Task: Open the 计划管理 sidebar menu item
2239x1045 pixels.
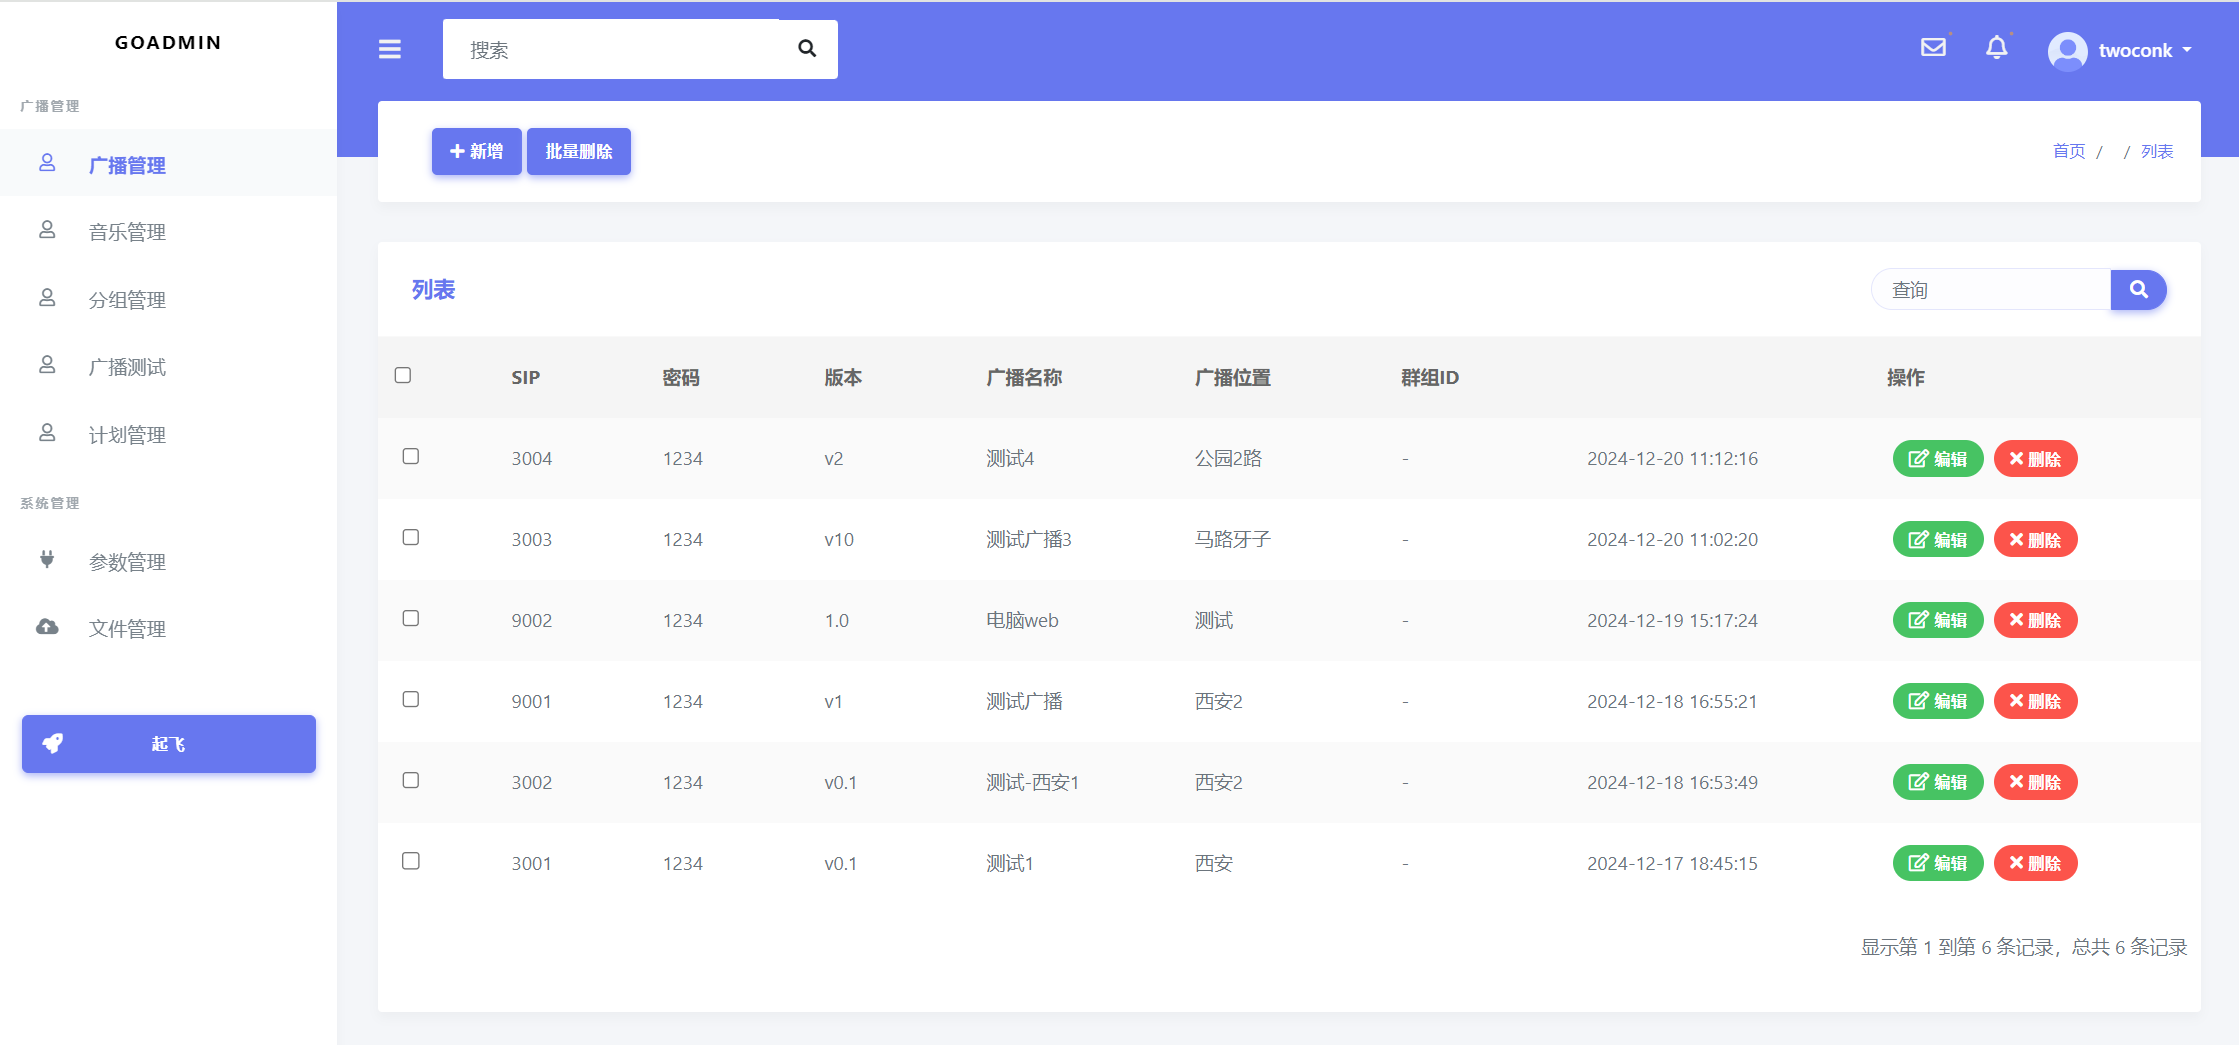Action: click(126, 434)
